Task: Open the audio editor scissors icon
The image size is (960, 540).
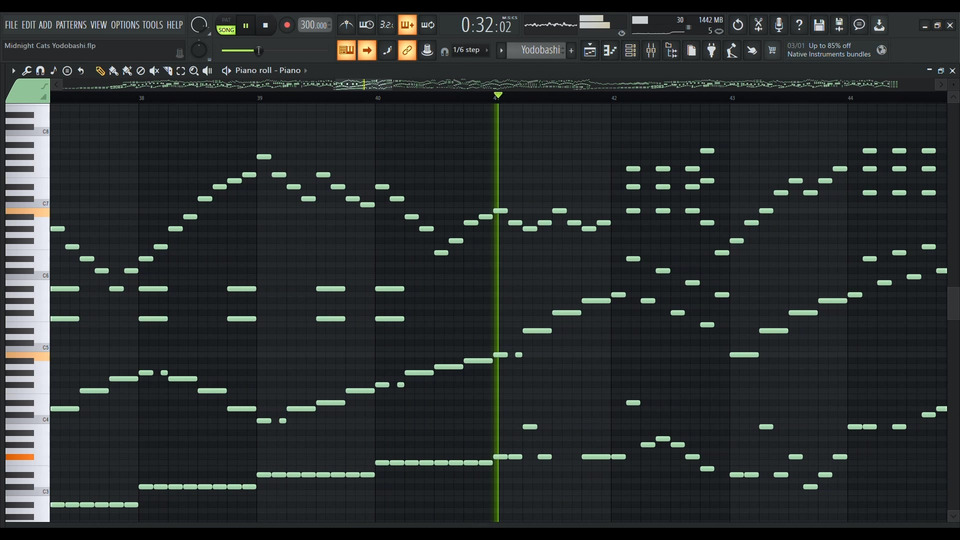Action: 758,25
